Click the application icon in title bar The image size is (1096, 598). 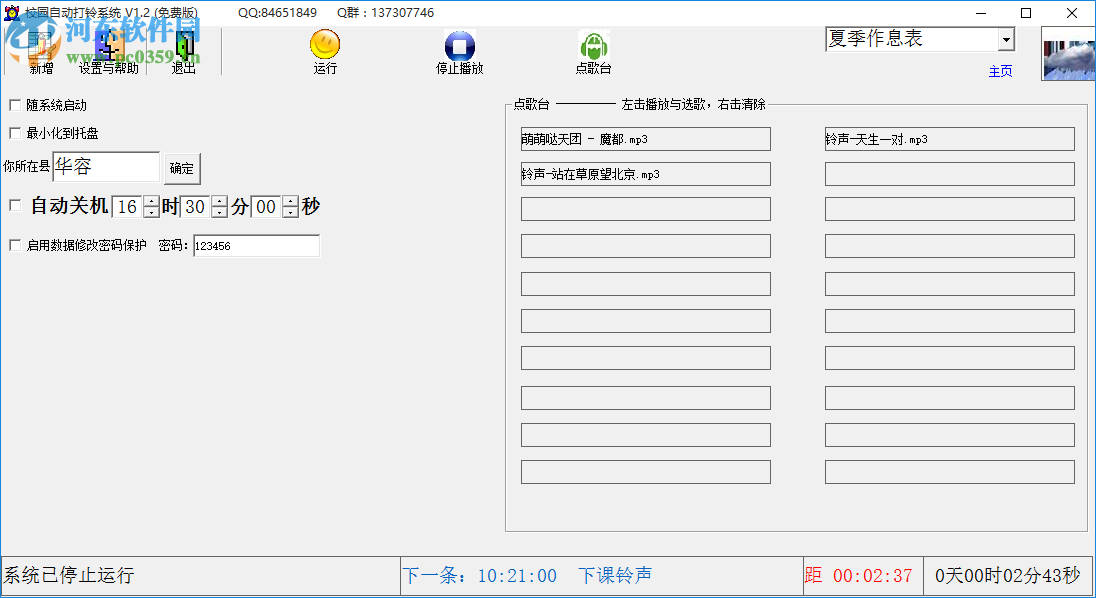10,10
